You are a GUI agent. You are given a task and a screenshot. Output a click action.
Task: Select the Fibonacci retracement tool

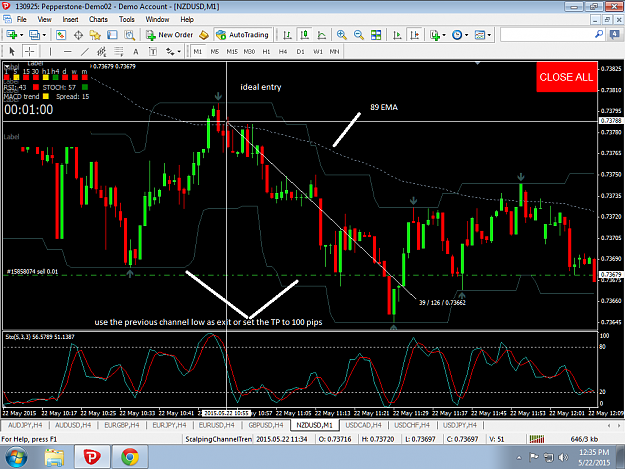pyautogui.click(x=119, y=51)
